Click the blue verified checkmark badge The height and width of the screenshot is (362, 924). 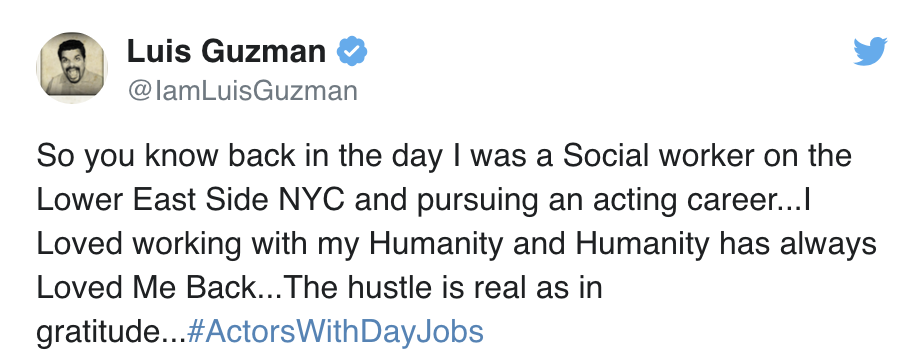coord(352,51)
